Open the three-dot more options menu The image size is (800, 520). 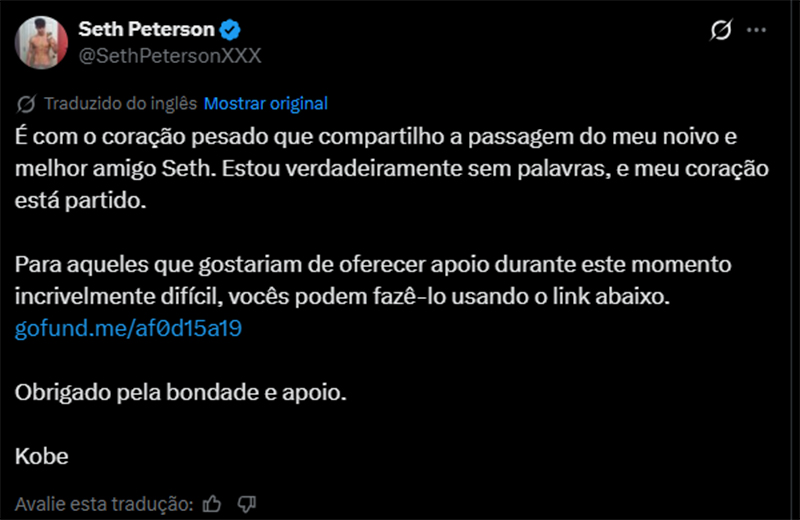point(757,31)
